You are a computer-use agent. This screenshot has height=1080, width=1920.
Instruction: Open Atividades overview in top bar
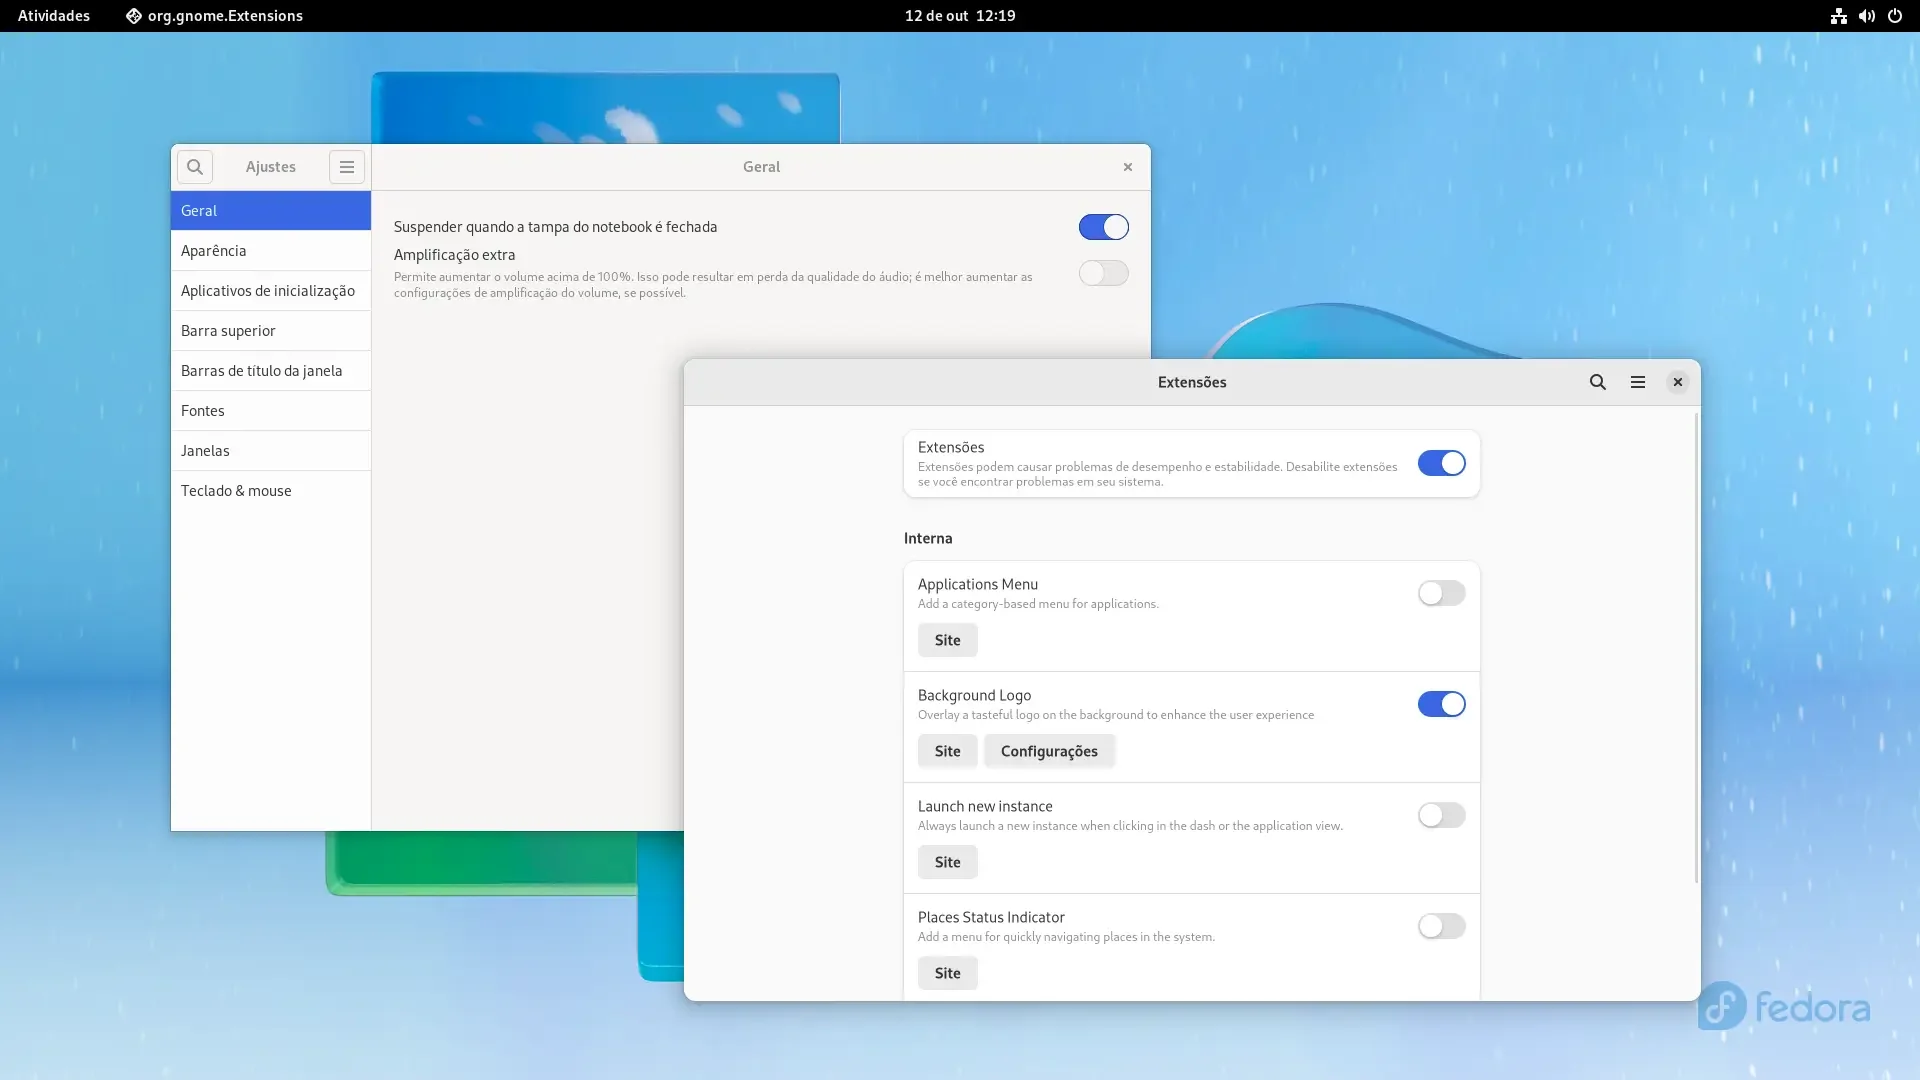[54, 16]
